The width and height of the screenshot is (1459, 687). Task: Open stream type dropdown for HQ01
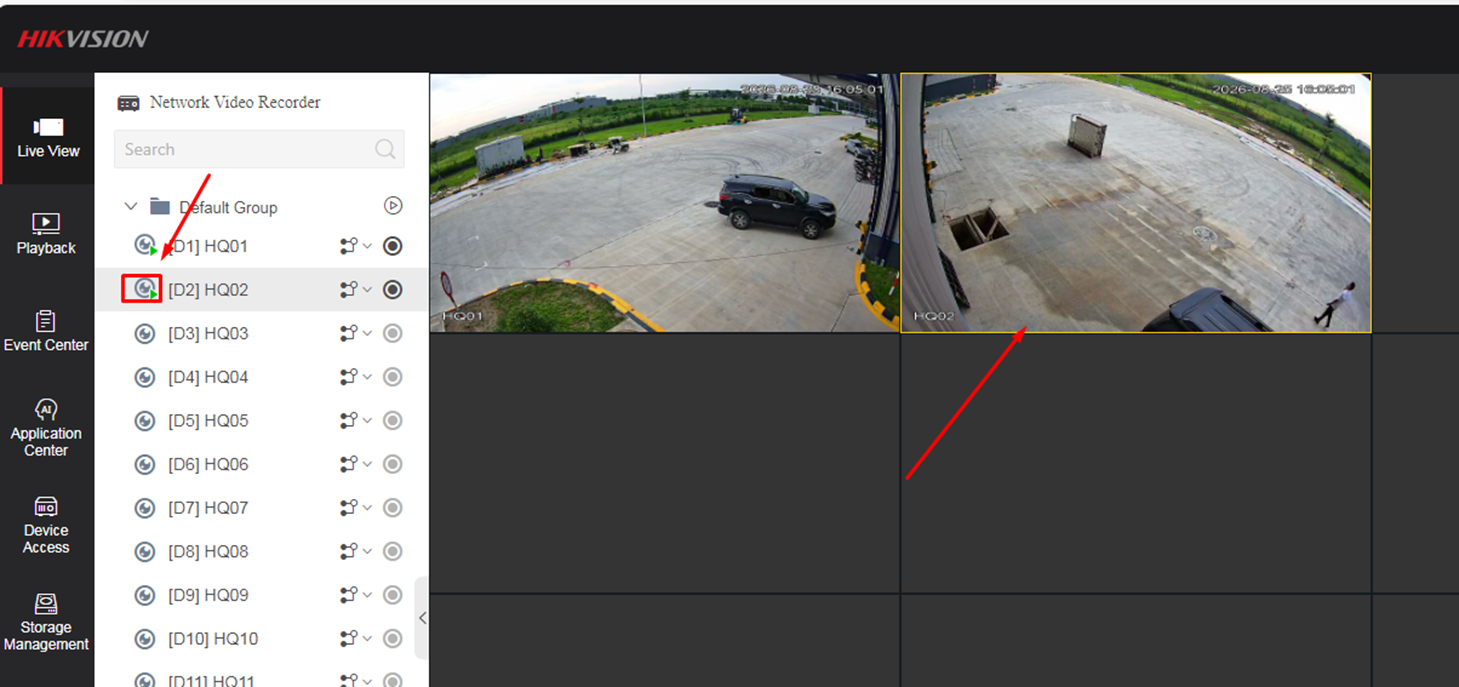tap(355, 246)
